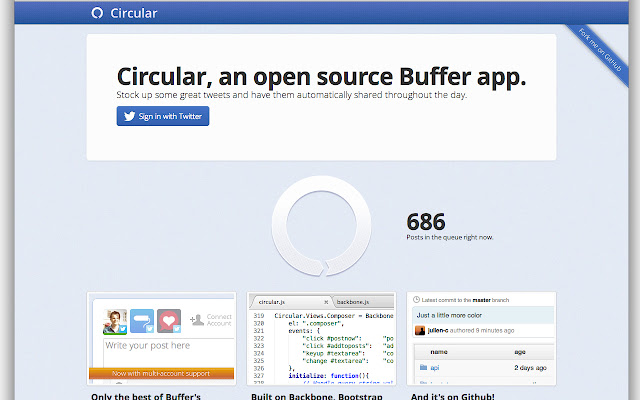Open the Circular brand name link
Screen dimensions: 640x400
pos(133,13)
